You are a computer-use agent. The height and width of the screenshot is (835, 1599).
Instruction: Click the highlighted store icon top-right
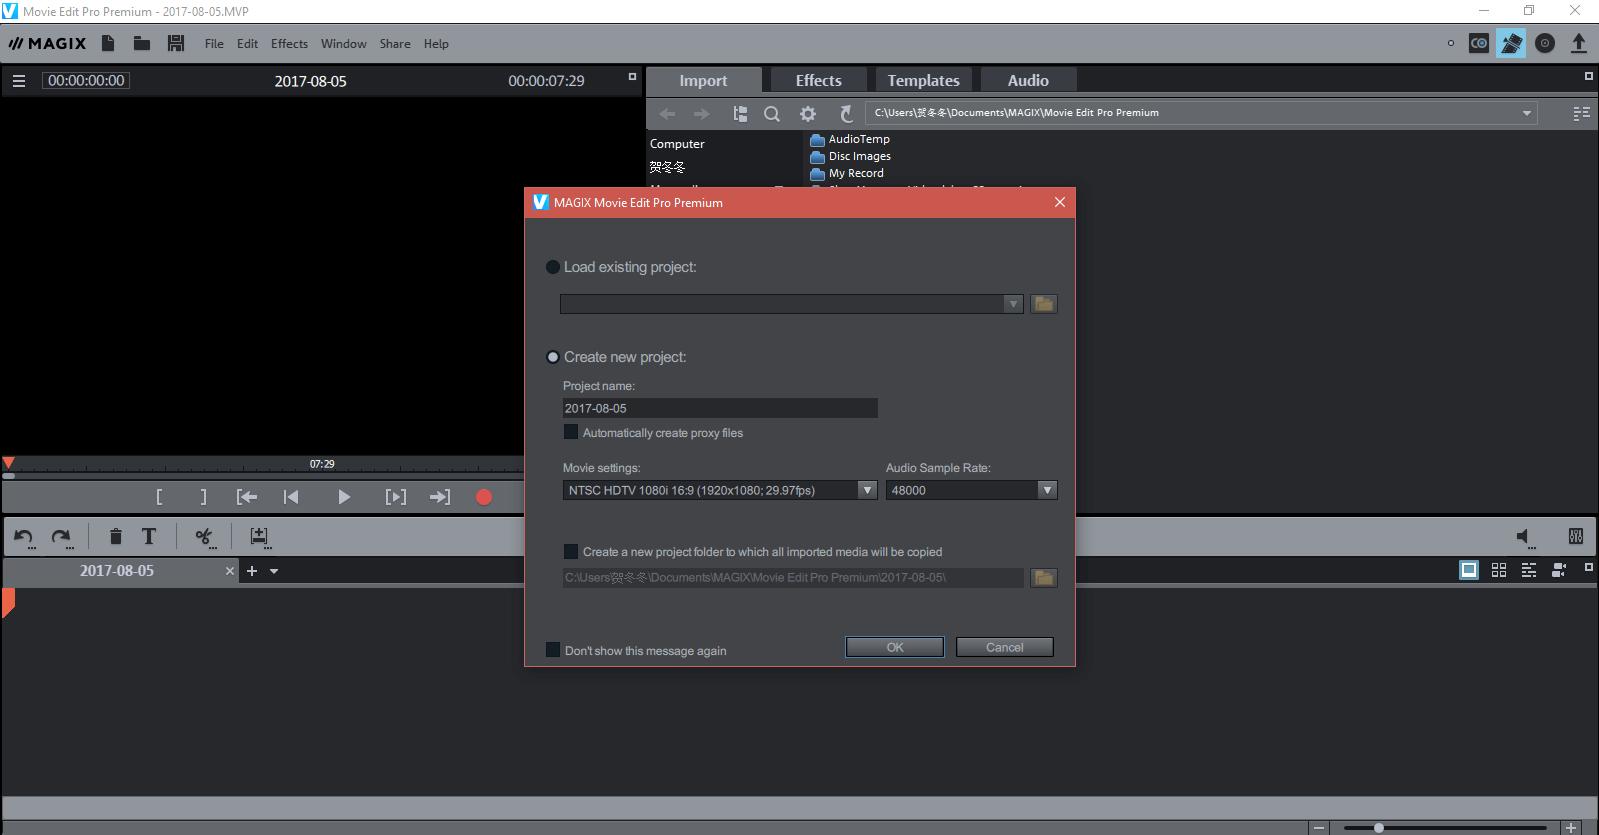1511,43
